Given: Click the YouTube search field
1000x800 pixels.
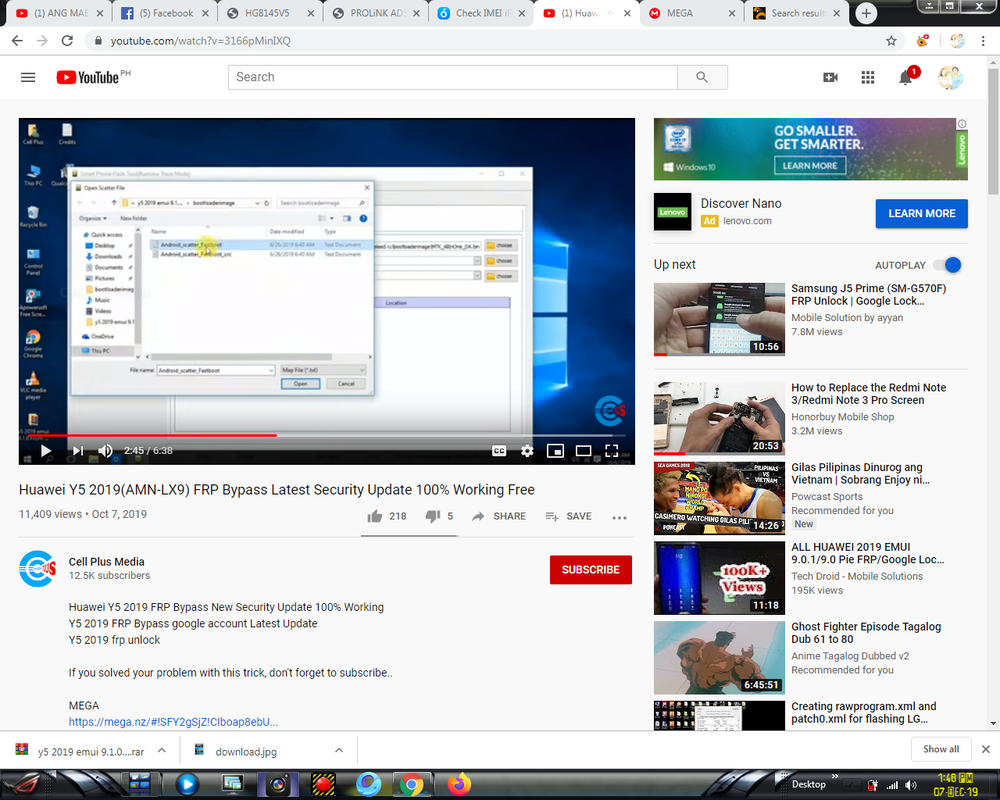Looking at the screenshot, I should pos(453,77).
